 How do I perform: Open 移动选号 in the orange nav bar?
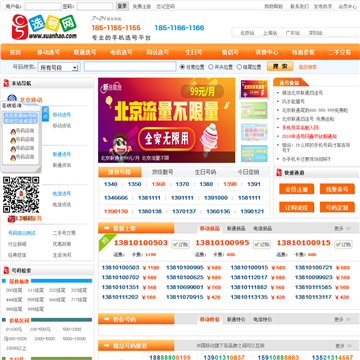coord(49,52)
